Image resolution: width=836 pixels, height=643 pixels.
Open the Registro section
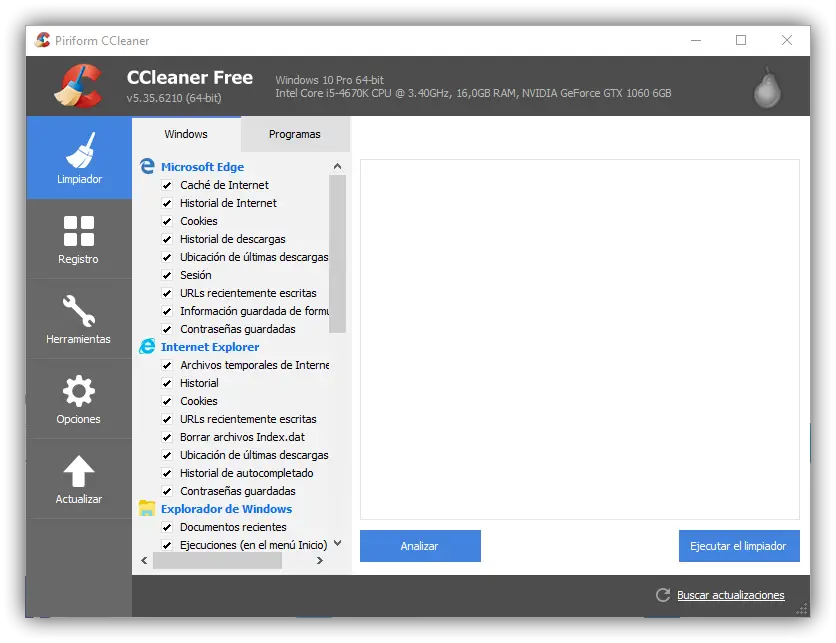click(x=79, y=239)
